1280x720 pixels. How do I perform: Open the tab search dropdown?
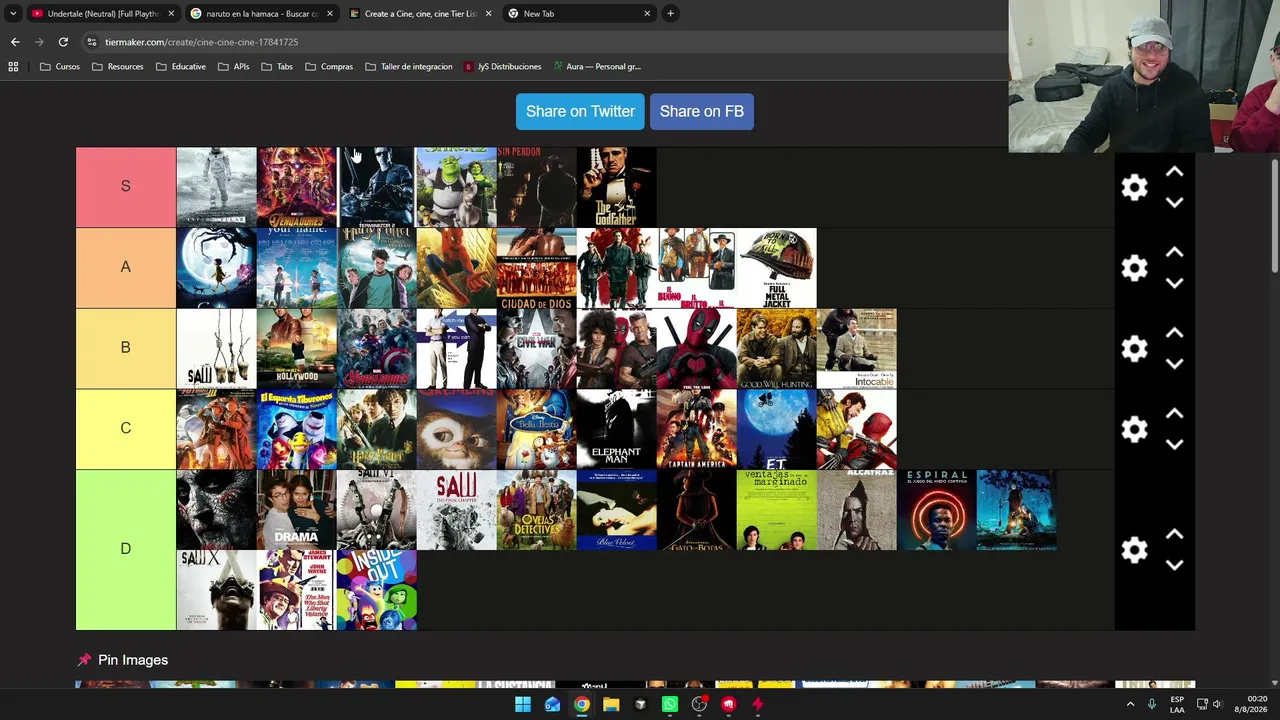pyautogui.click(x=13, y=14)
